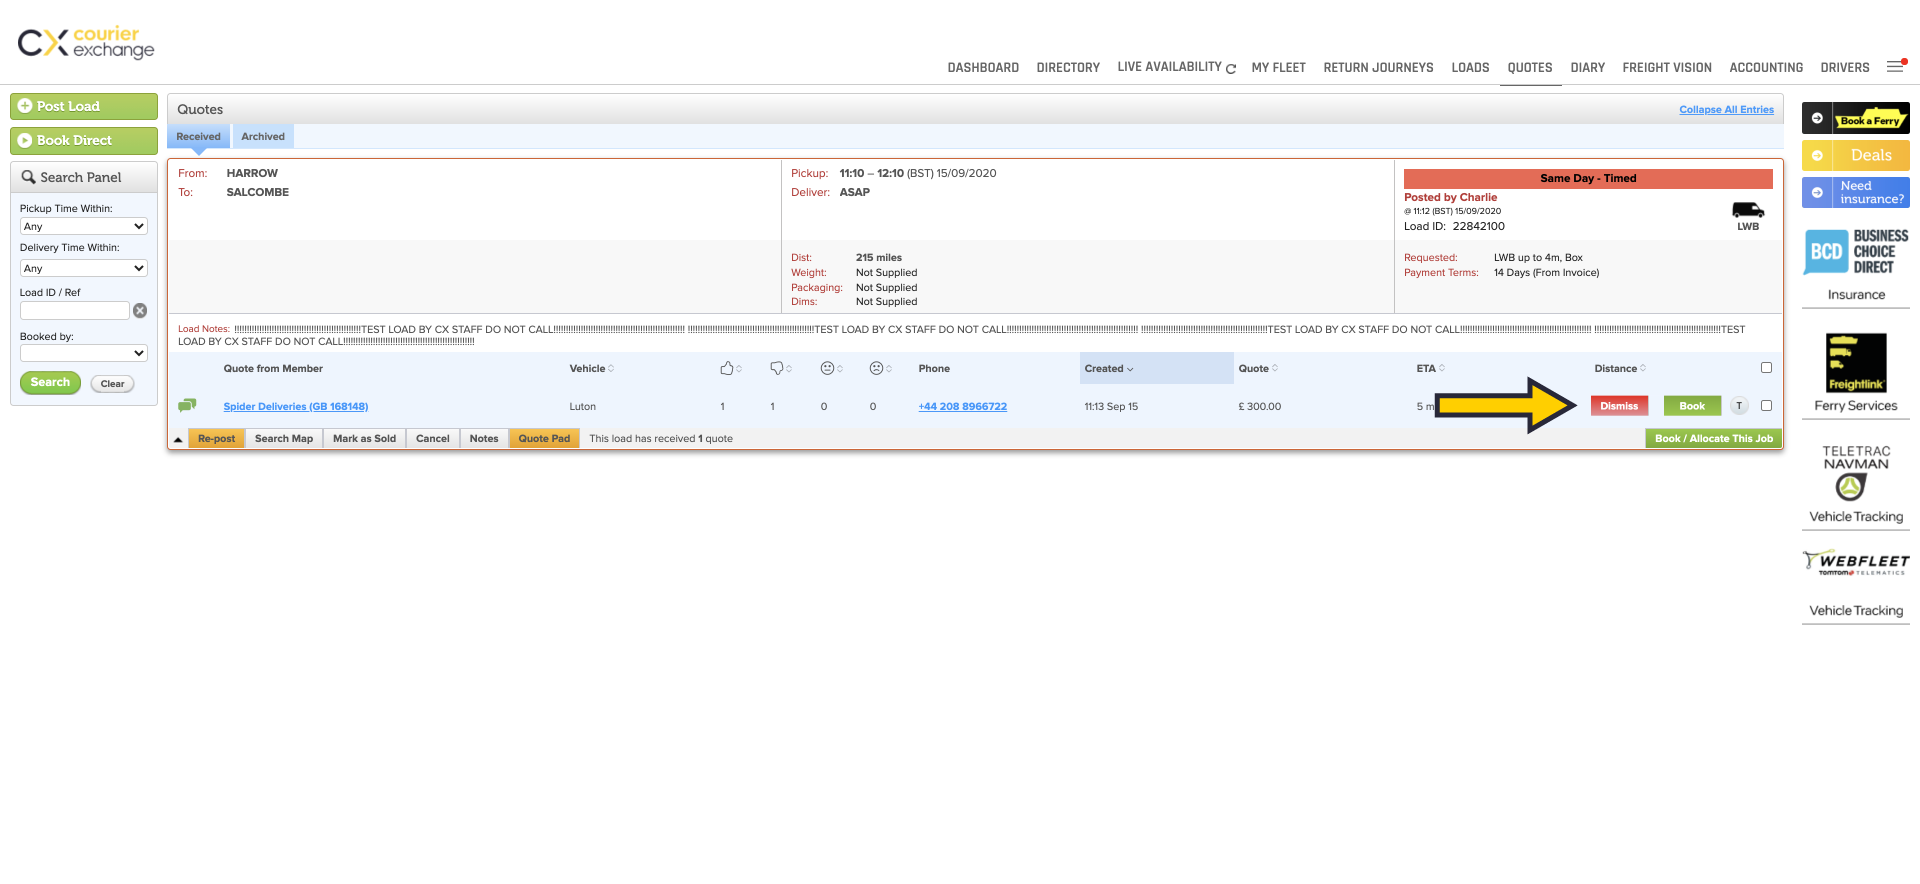This screenshot has height=884, width=1920.
Task: Tick the select-all checkbox in the quotes header
Action: pos(1766,368)
